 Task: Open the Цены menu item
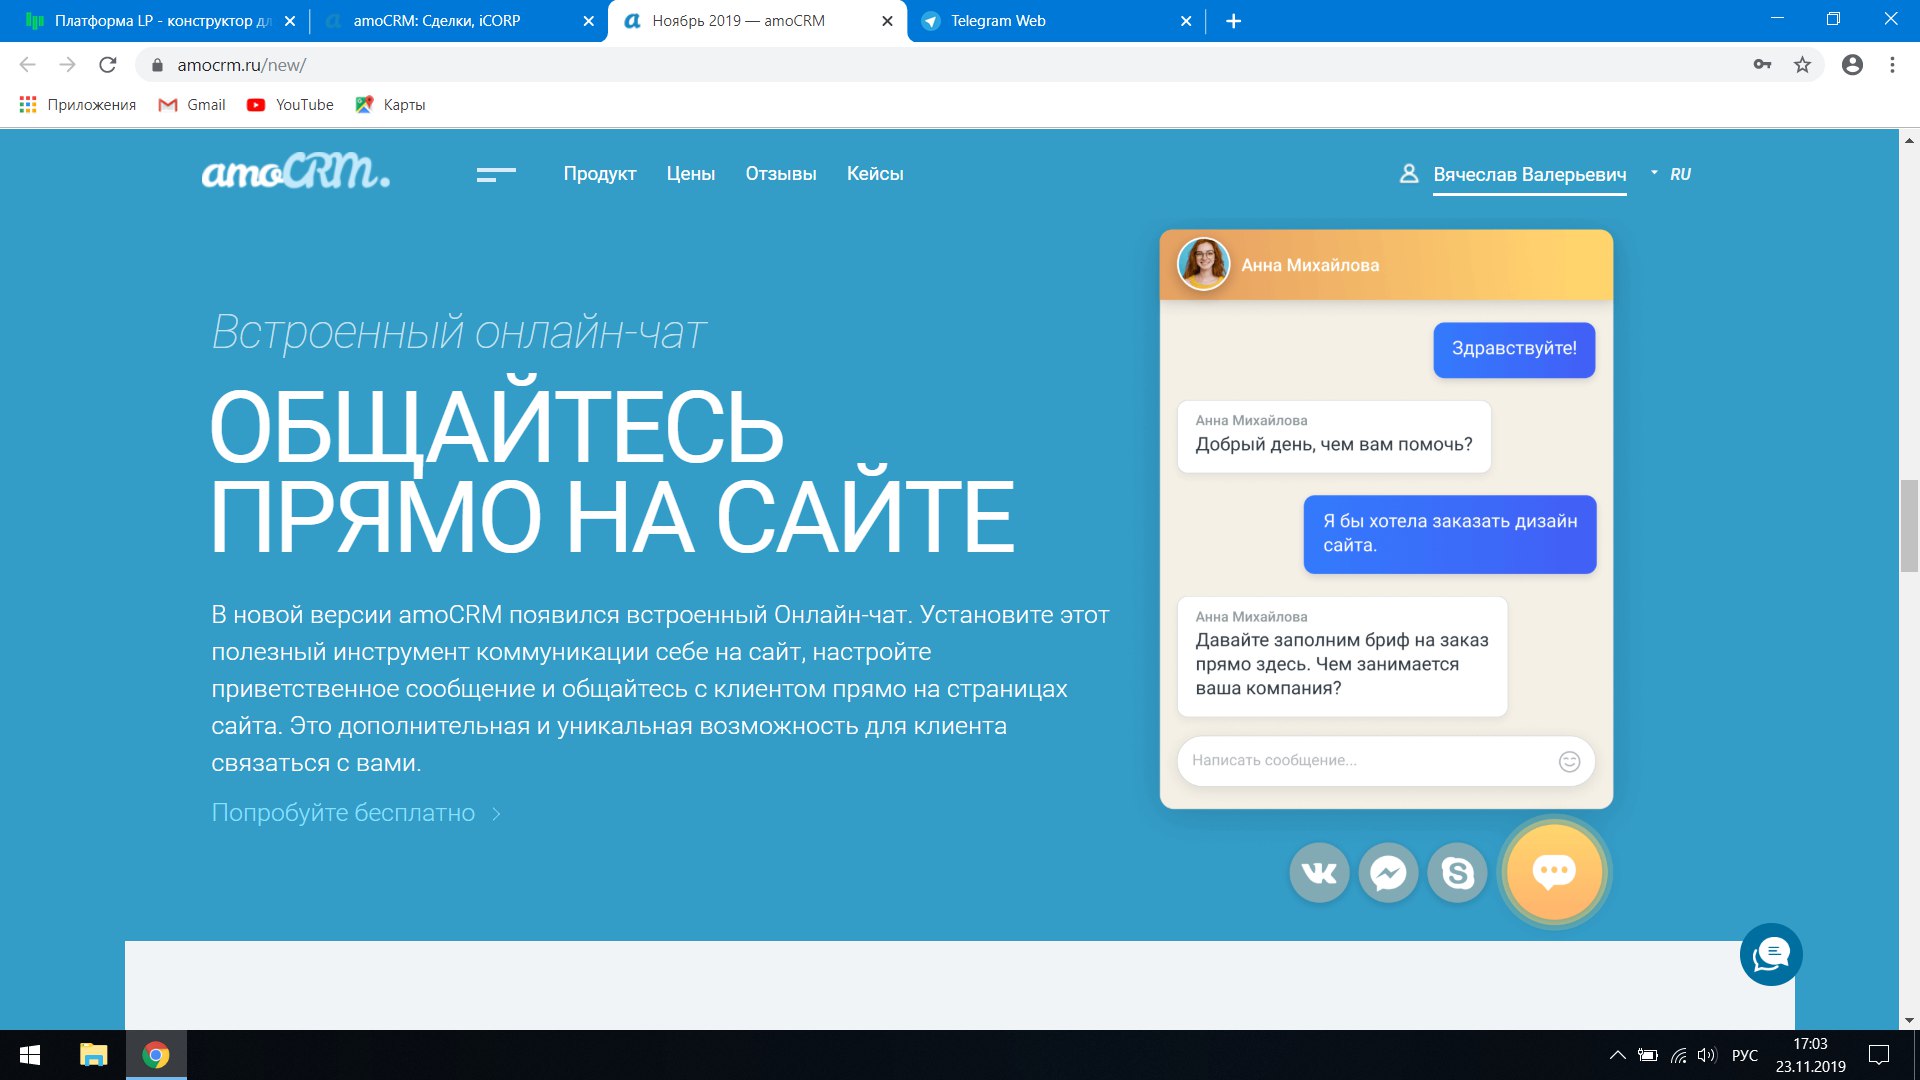tap(691, 173)
